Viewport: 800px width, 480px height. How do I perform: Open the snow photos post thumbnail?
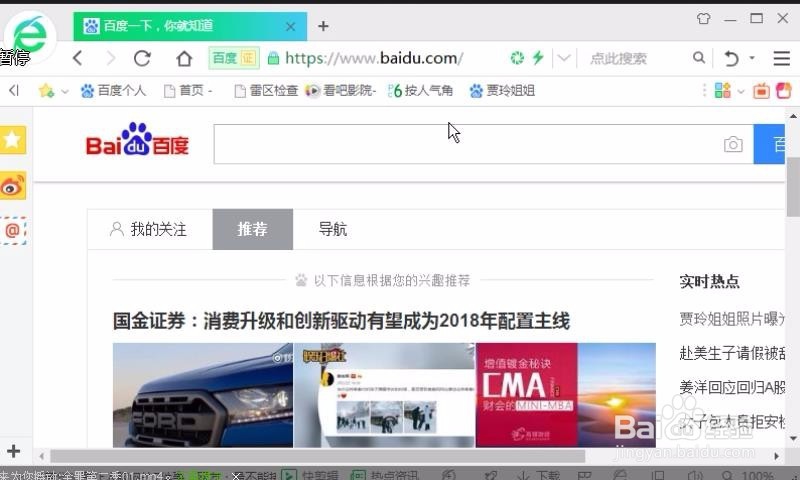[385, 395]
